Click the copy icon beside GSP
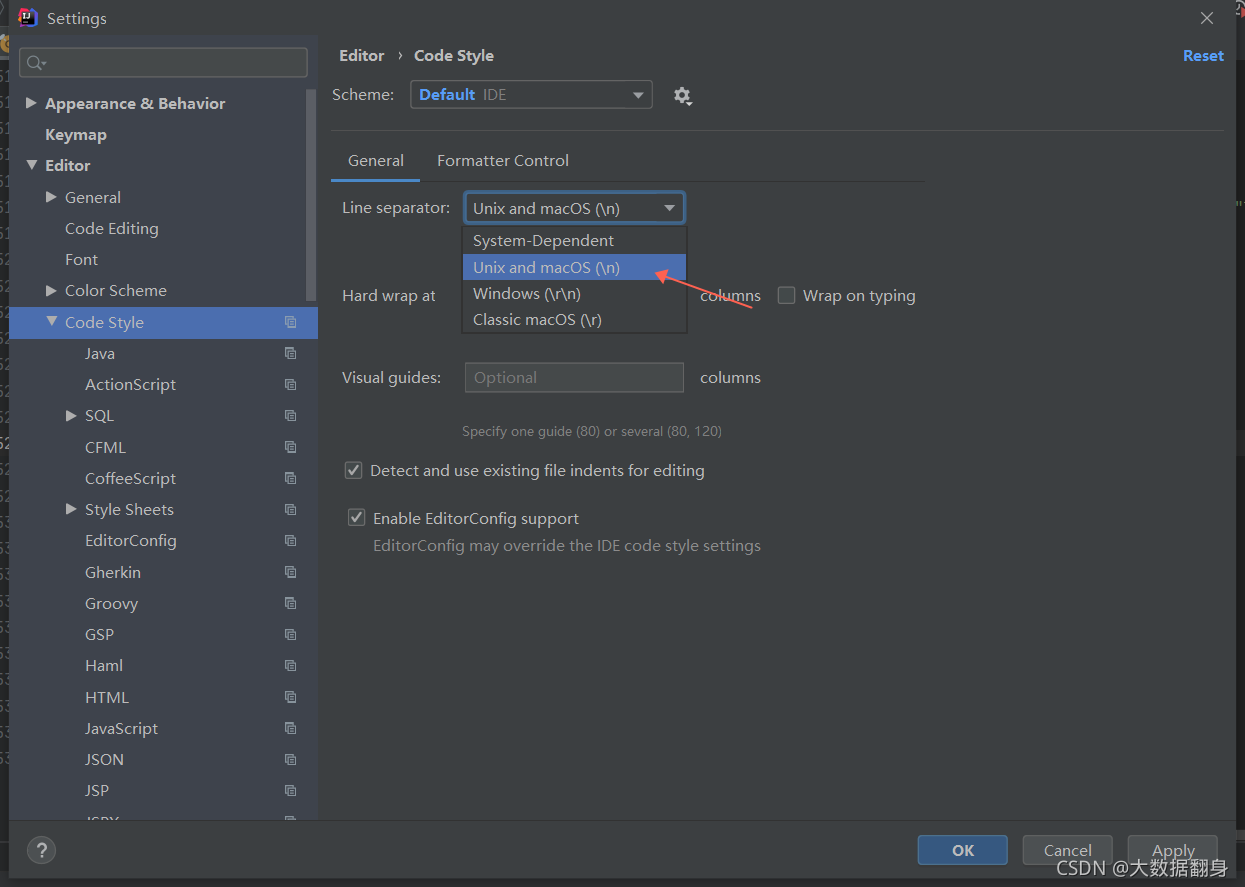 tap(291, 634)
